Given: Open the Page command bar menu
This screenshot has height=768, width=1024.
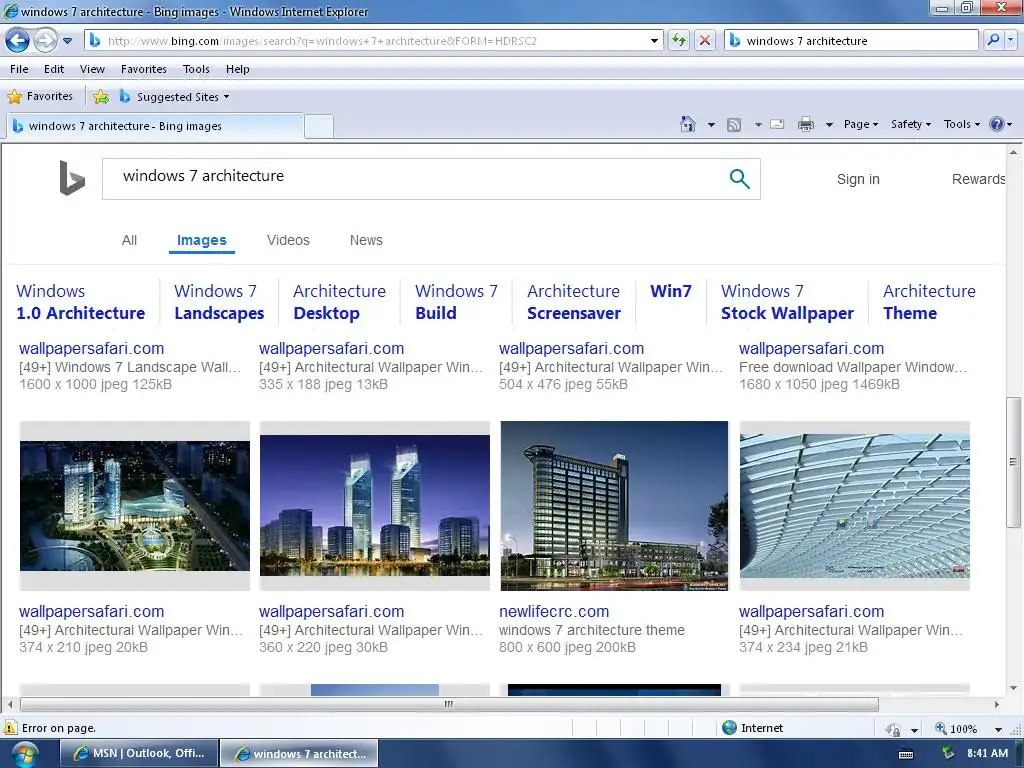Looking at the screenshot, I should click(x=860, y=124).
